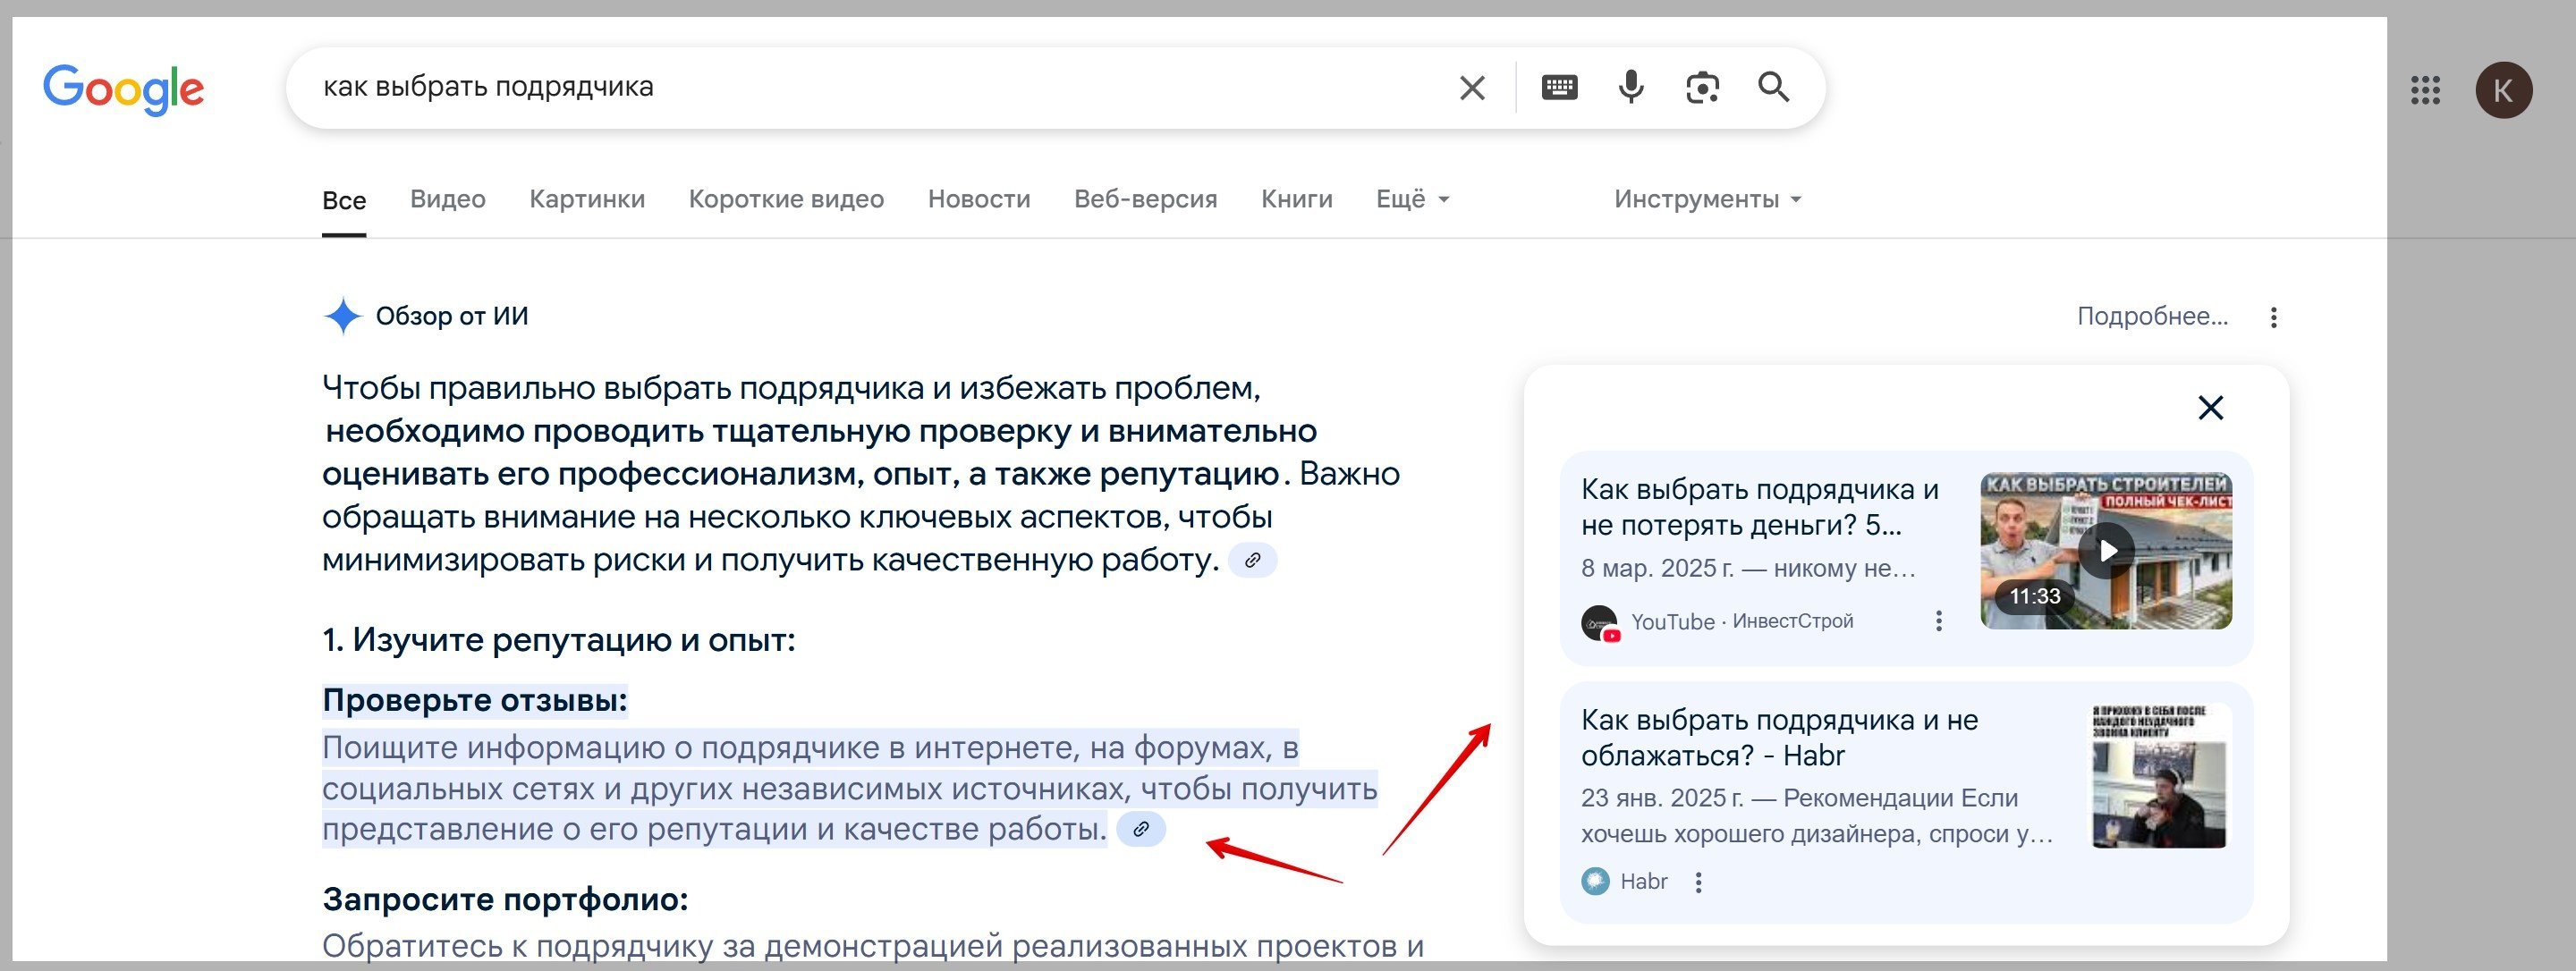Open Google account avatar menu
2576x971 pixels.
coord(2503,90)
